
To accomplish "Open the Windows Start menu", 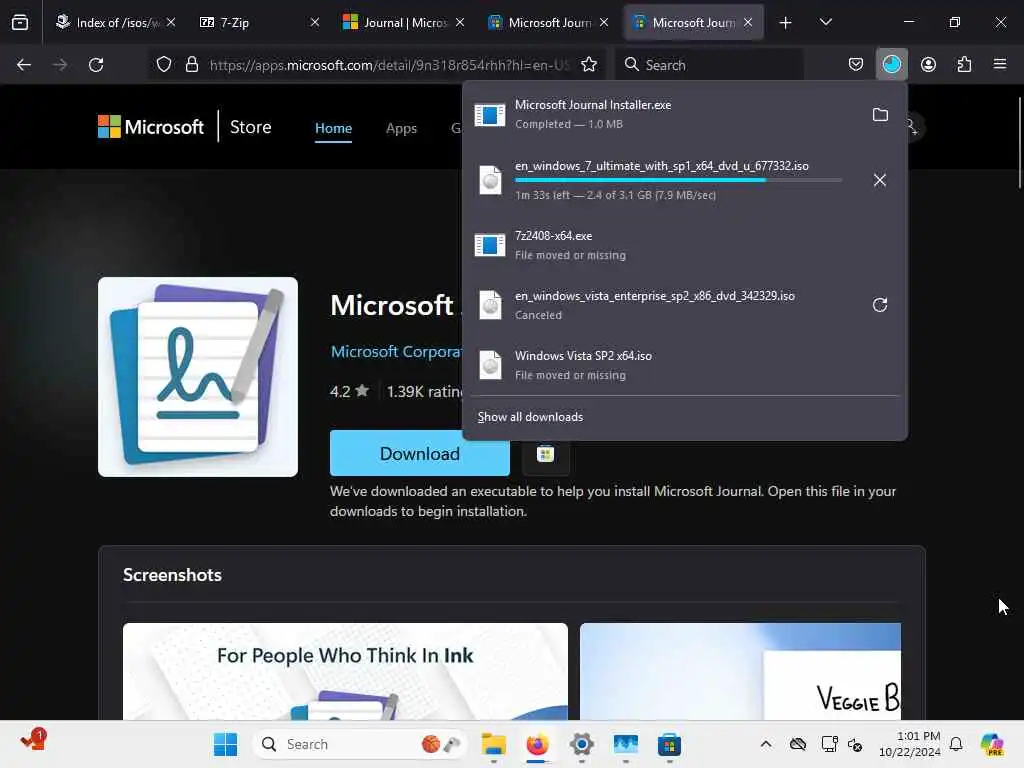I will click(x=226, y=744).
